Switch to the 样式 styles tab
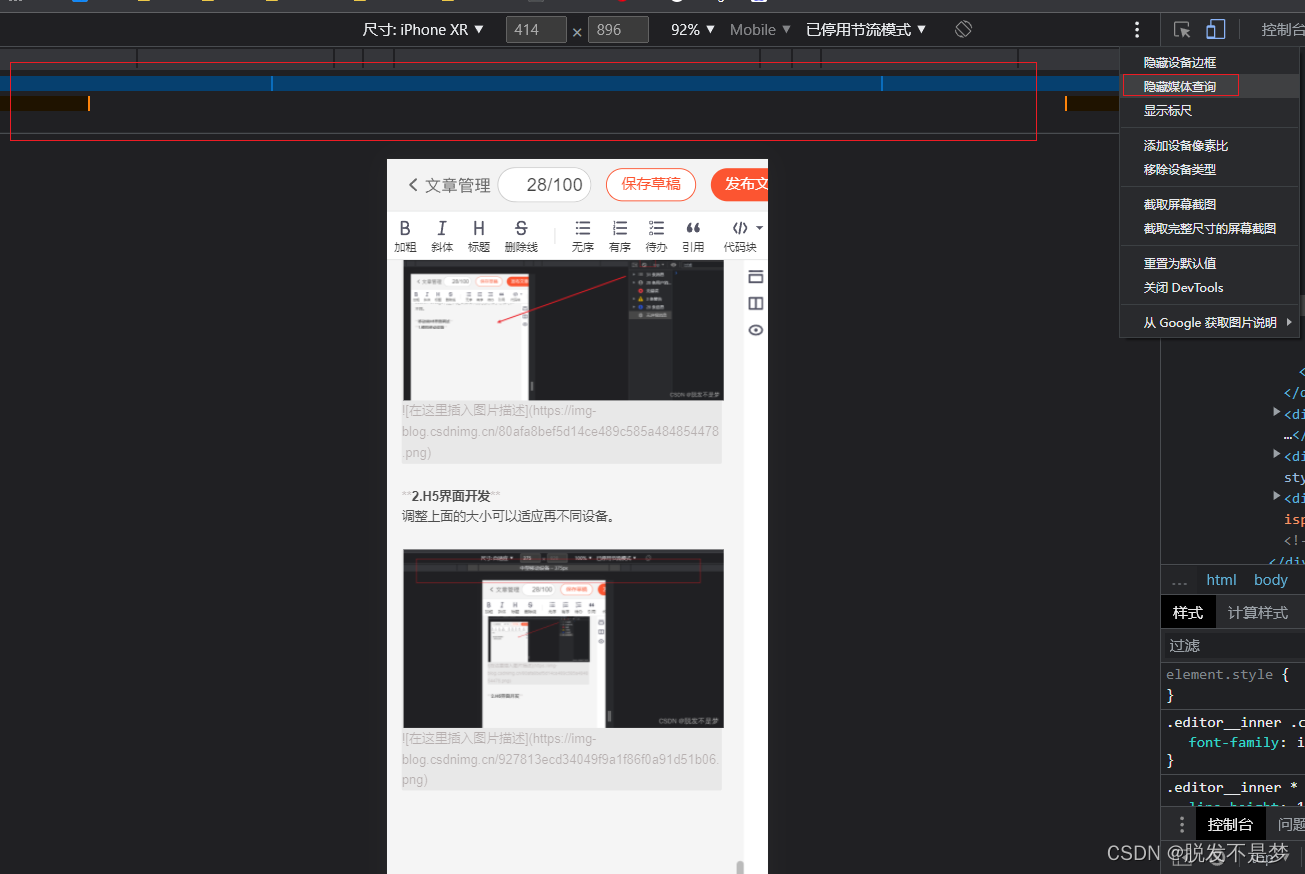 (x=1188, y=613)
